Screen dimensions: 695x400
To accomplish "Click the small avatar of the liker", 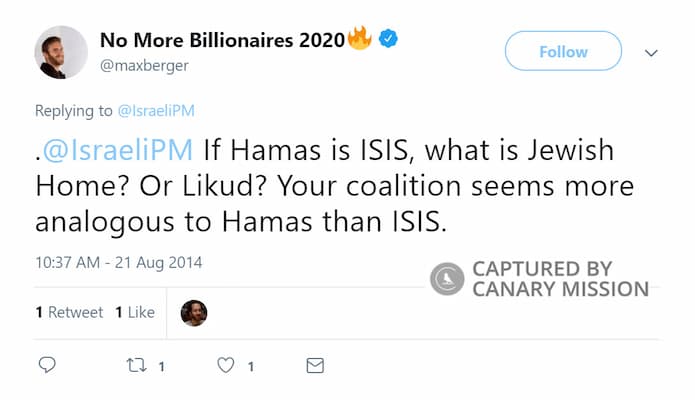I will coord(194,312).
